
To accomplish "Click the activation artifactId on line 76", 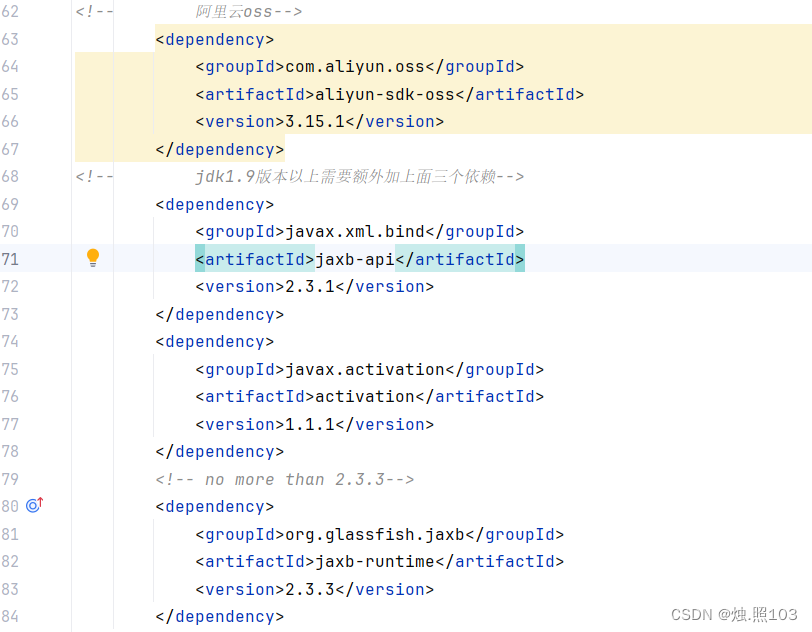I will coord(365,397).
